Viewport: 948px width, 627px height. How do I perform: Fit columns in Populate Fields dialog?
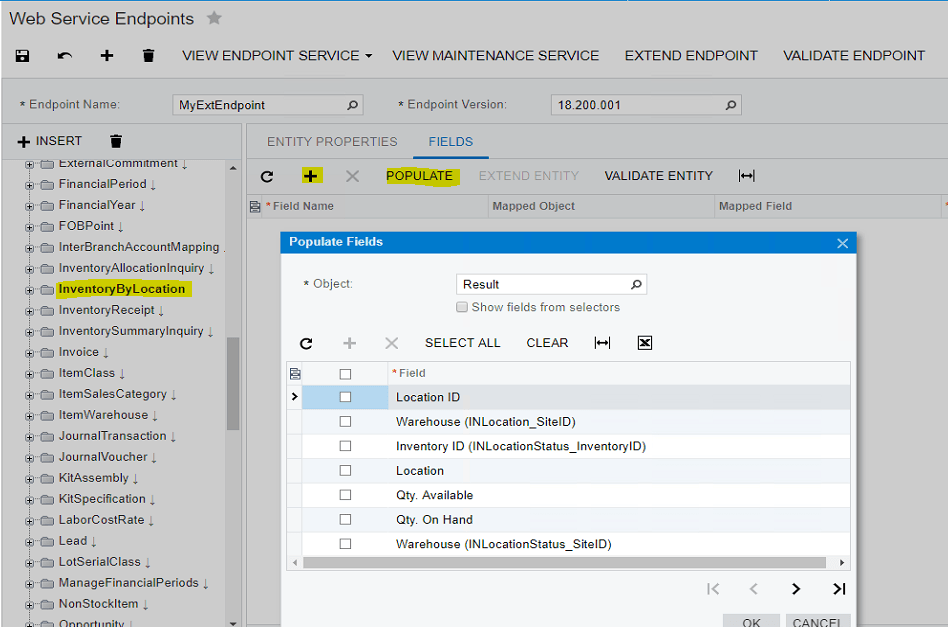602,343
